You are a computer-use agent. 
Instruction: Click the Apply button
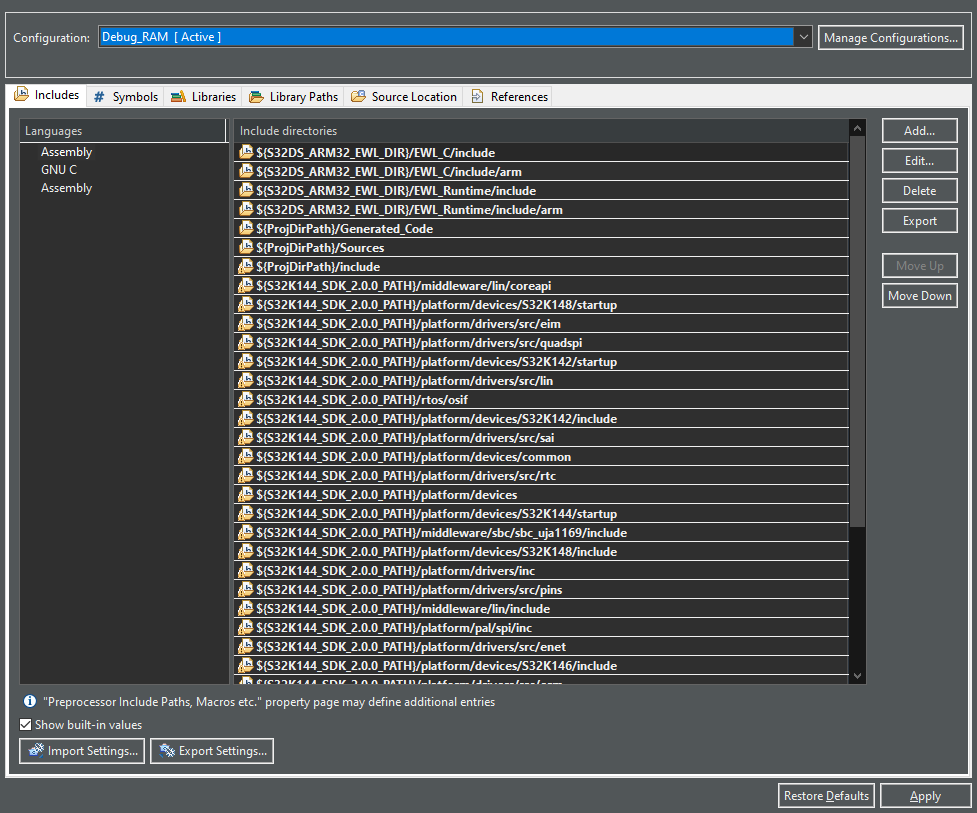tap(925, 795)
